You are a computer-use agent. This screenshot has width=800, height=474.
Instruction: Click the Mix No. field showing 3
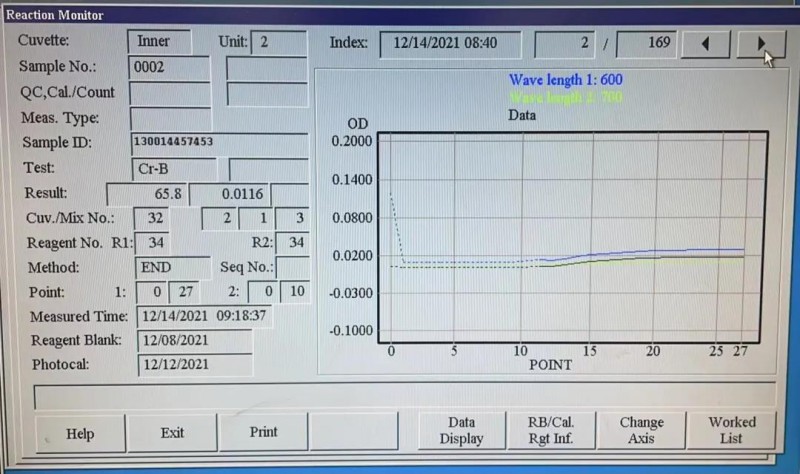(292, 218)
